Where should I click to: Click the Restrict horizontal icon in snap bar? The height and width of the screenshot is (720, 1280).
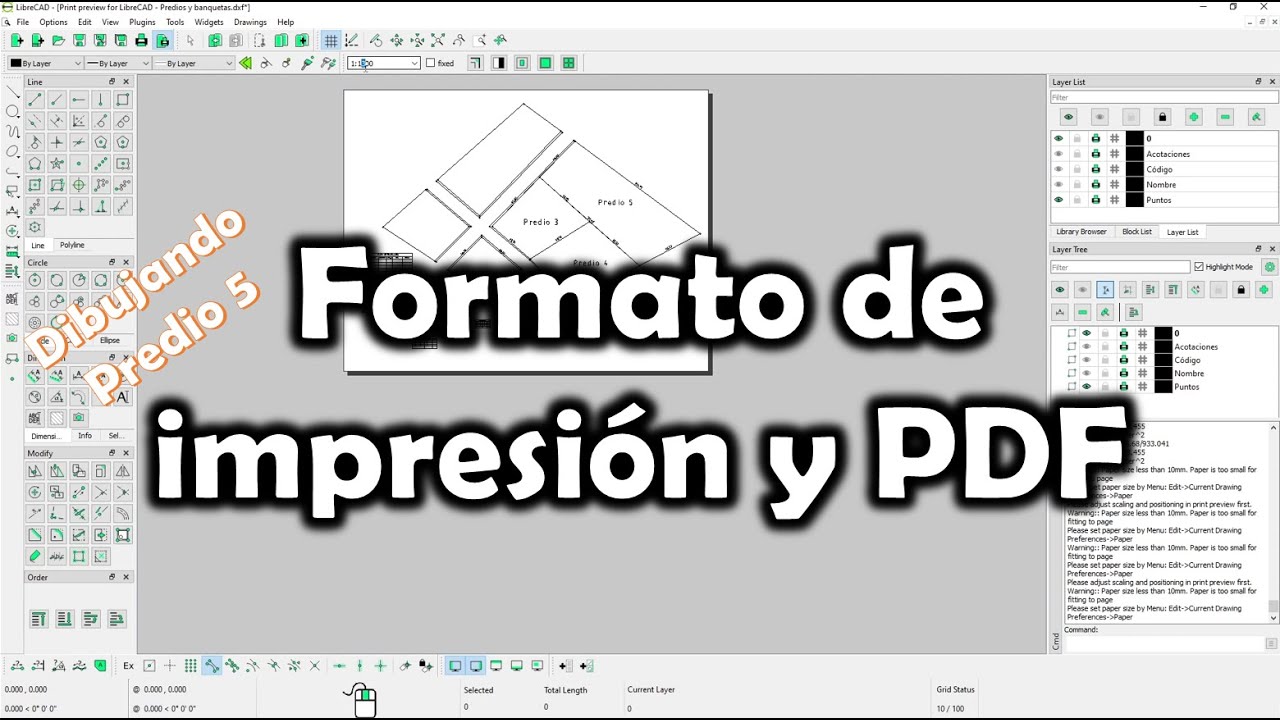tap(339, 665)
